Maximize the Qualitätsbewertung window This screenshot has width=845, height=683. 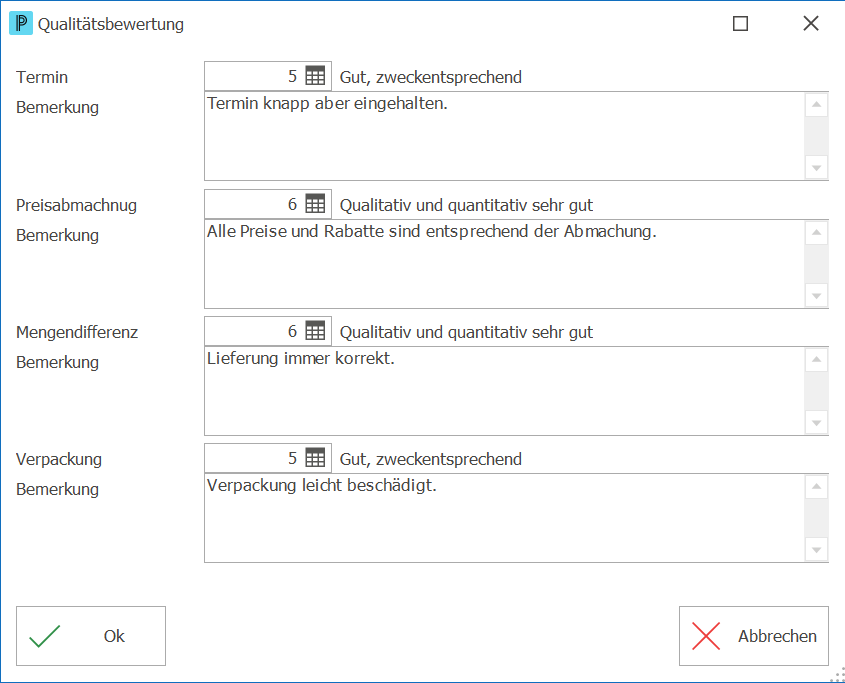tap(740, 23)
